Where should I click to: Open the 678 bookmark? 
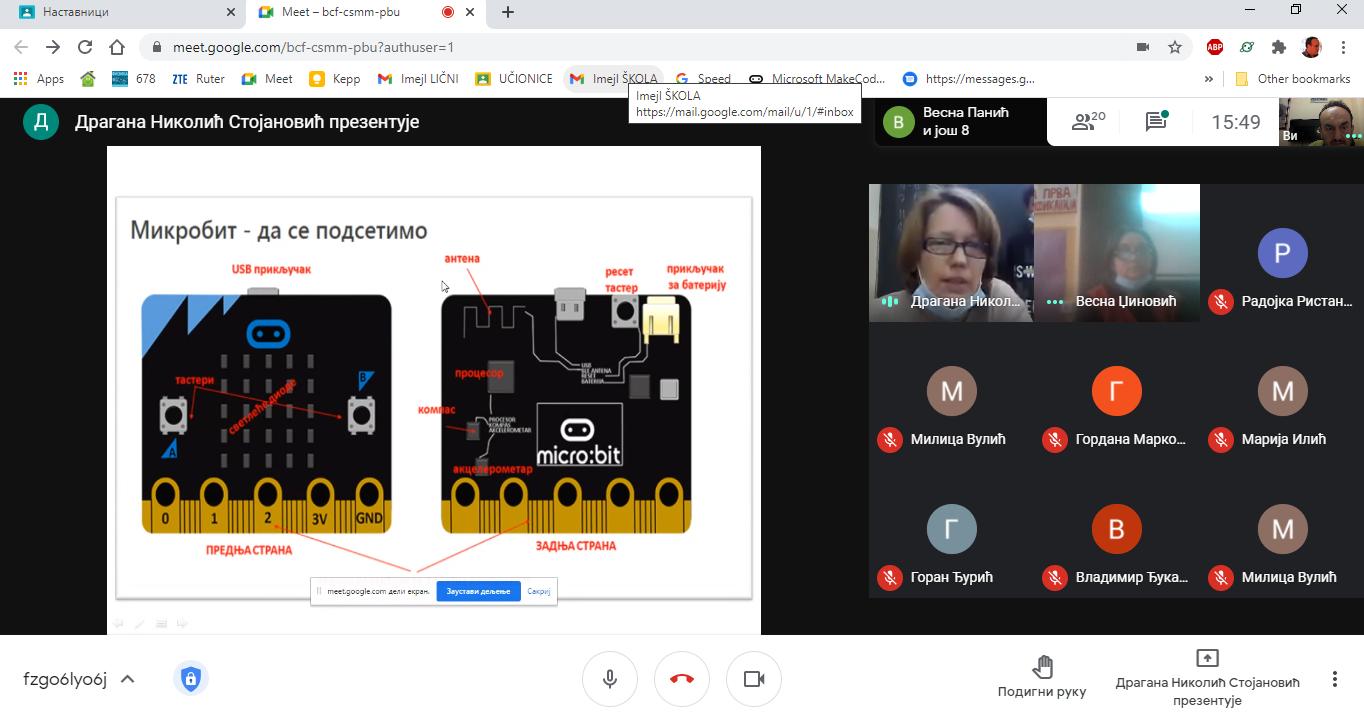point(133,79)
